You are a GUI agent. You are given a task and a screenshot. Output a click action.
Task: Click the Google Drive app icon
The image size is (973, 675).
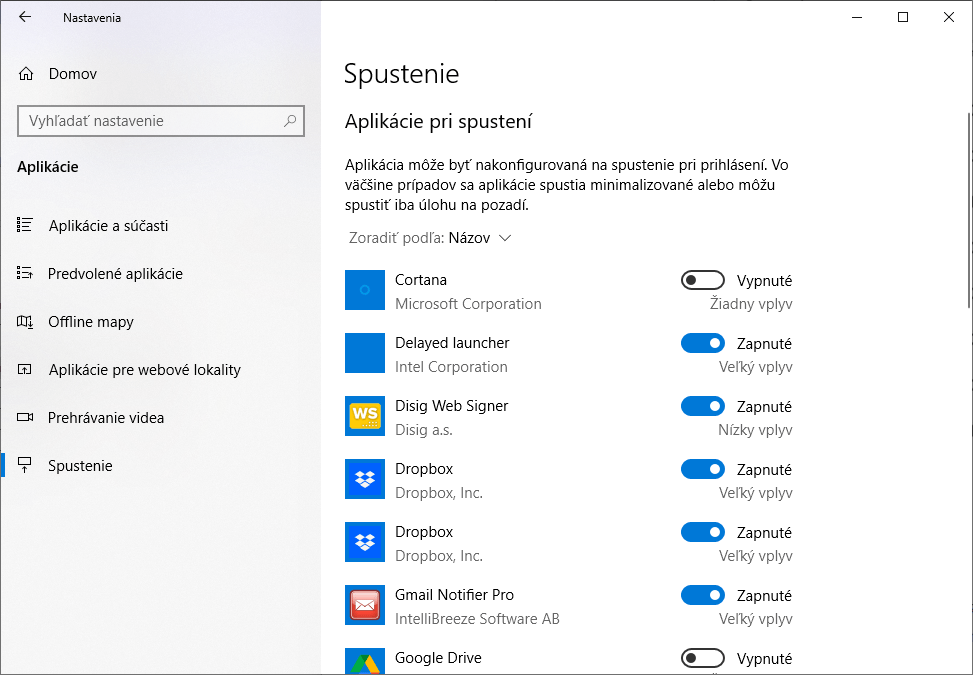tap(365, 661)
